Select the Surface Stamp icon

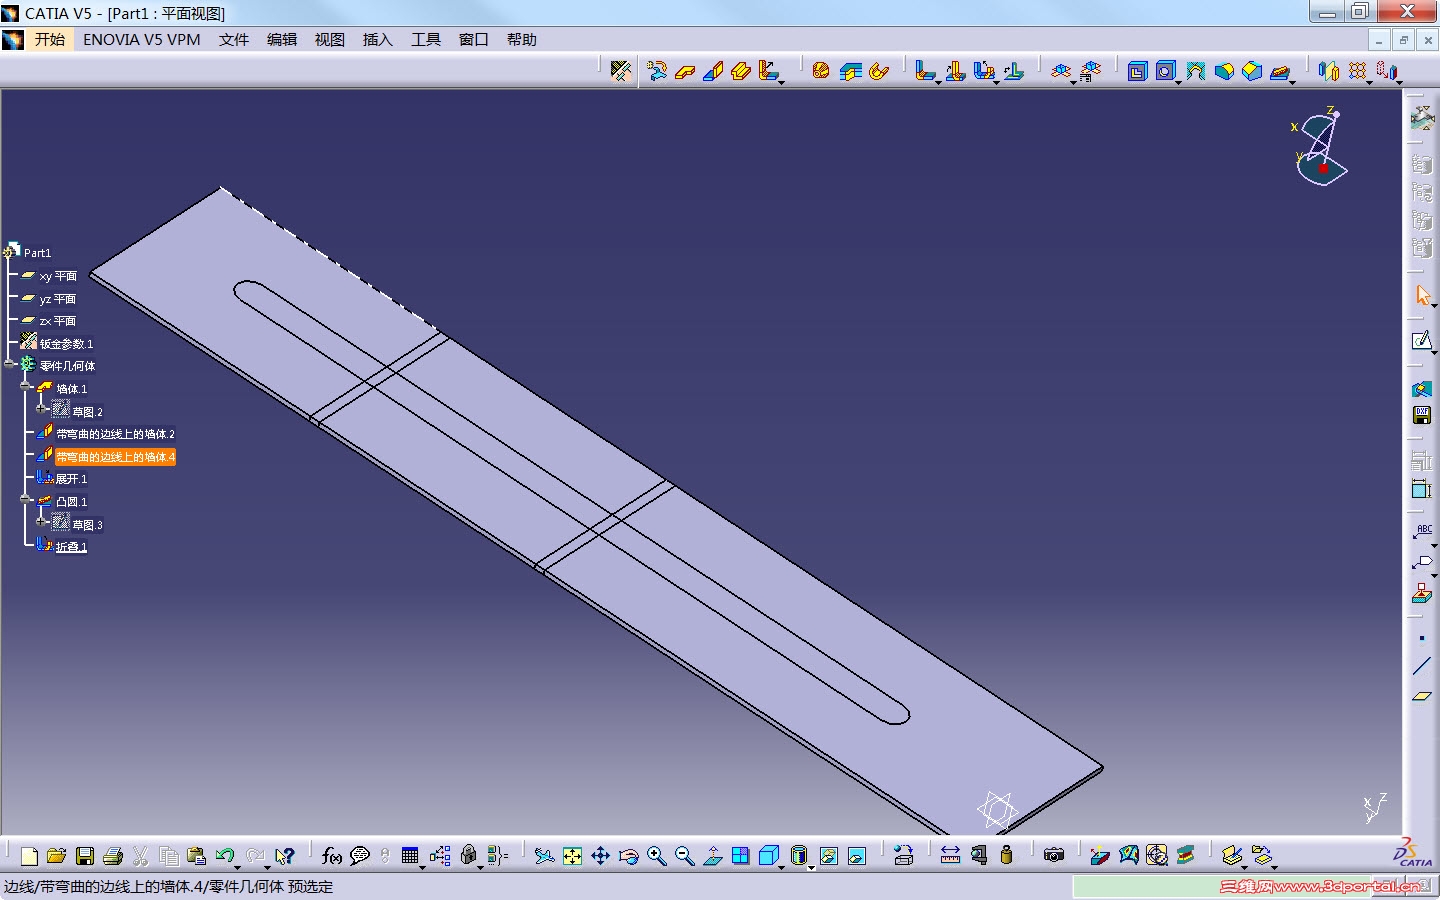click(1280, 71)
